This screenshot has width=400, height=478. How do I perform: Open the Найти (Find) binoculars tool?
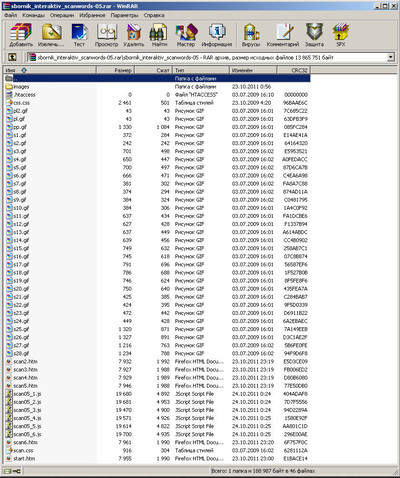(x=159, y=35)
